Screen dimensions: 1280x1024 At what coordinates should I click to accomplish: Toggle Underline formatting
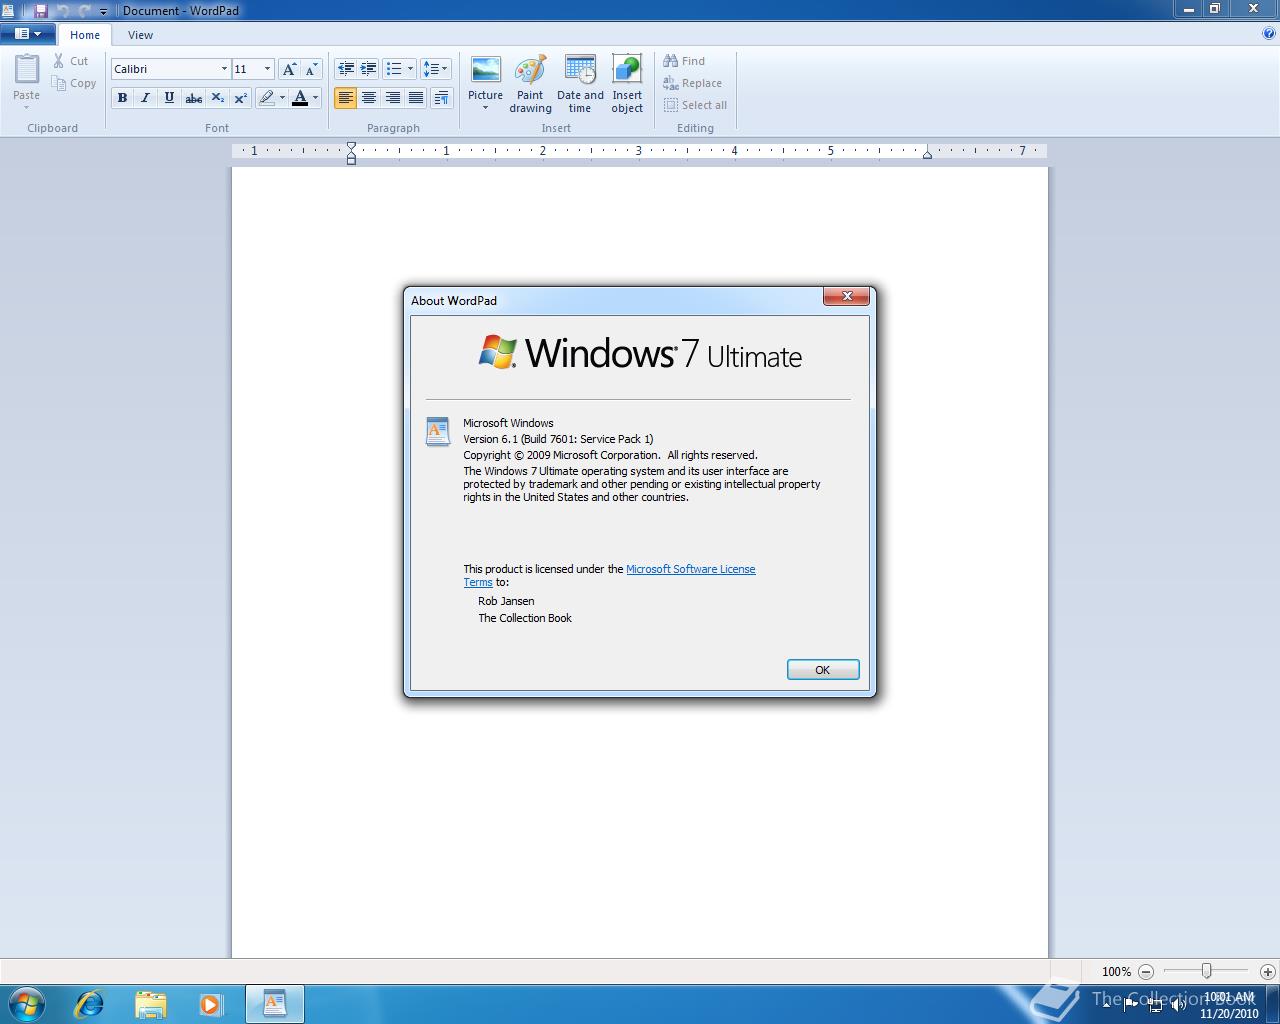click(169, 98)
